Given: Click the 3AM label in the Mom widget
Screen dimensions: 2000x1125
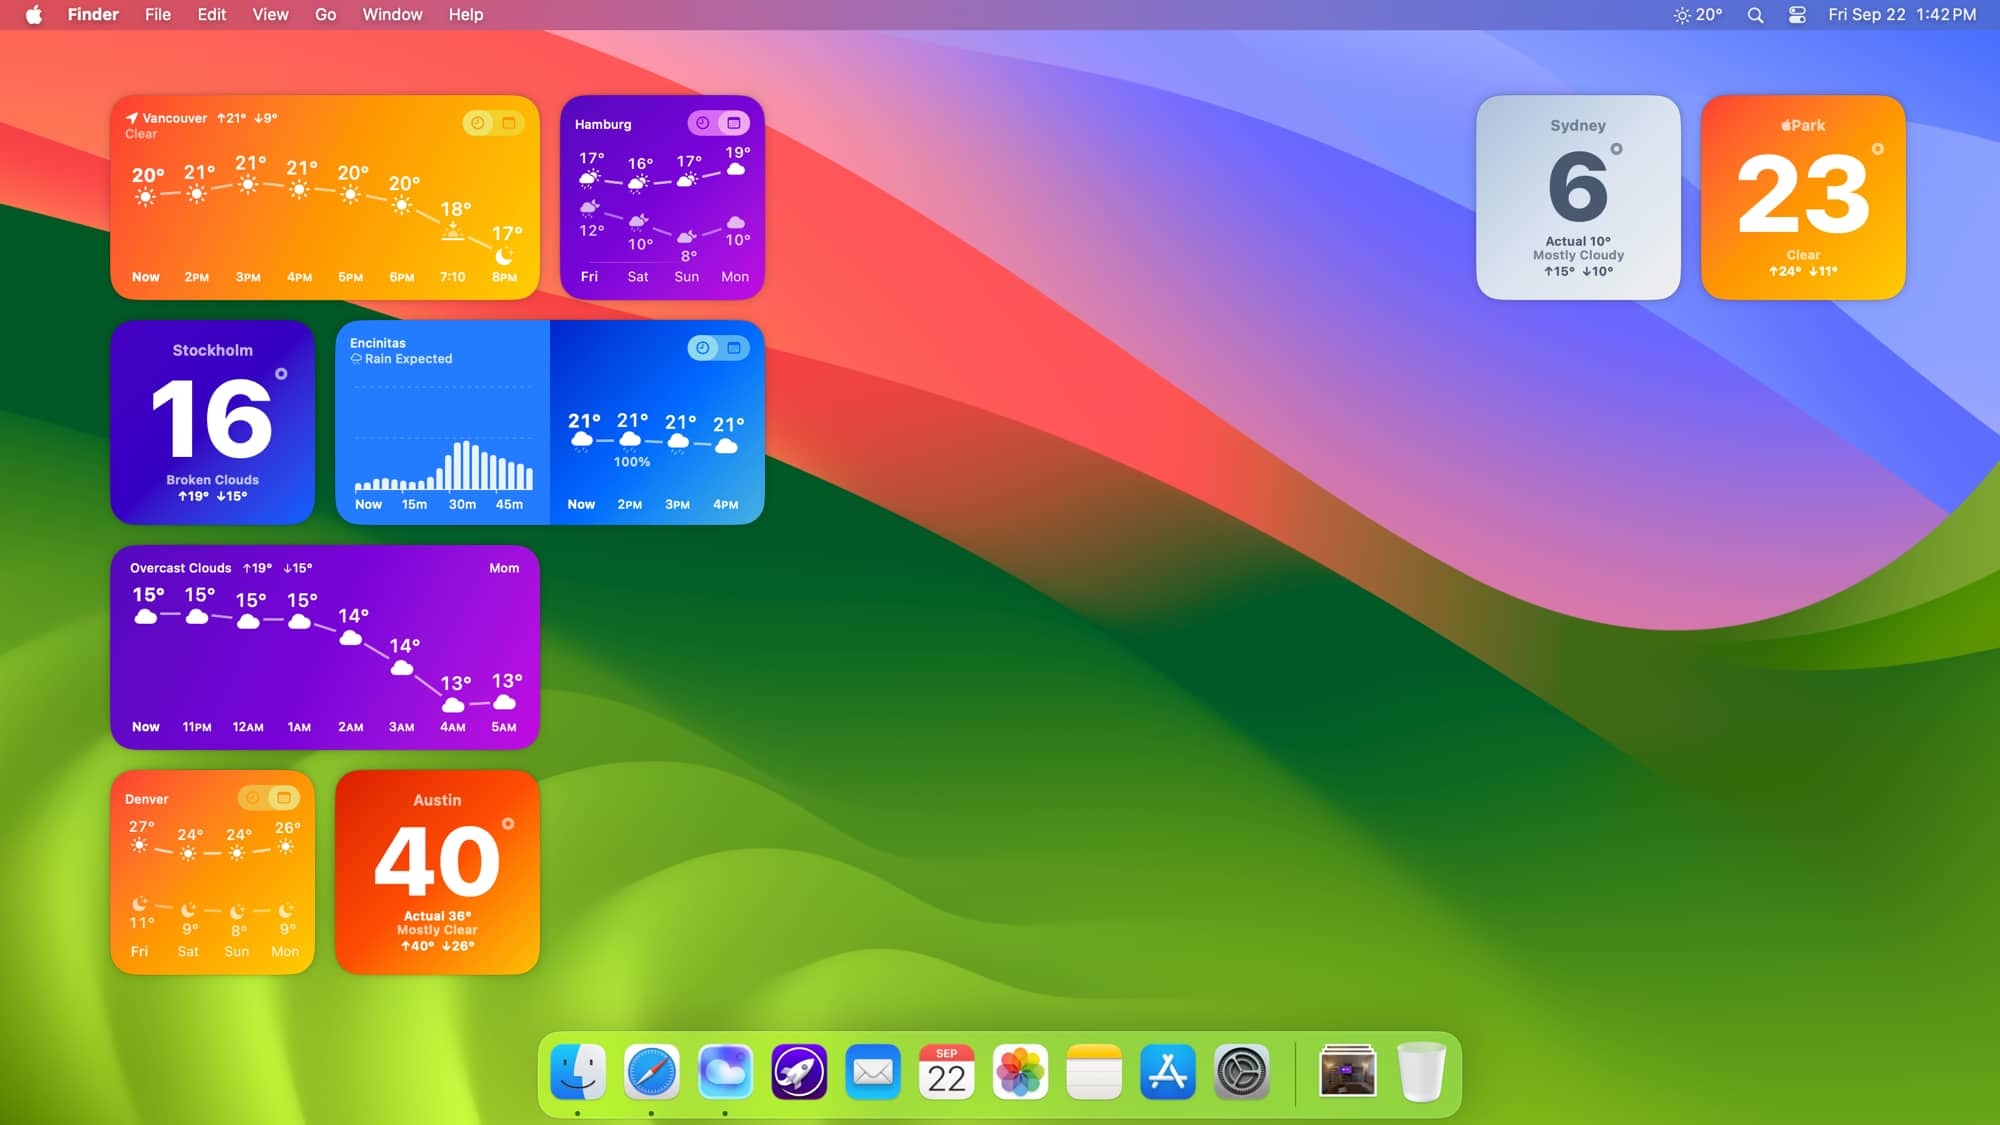Looking at the screenshot, I should pos(401,727).
